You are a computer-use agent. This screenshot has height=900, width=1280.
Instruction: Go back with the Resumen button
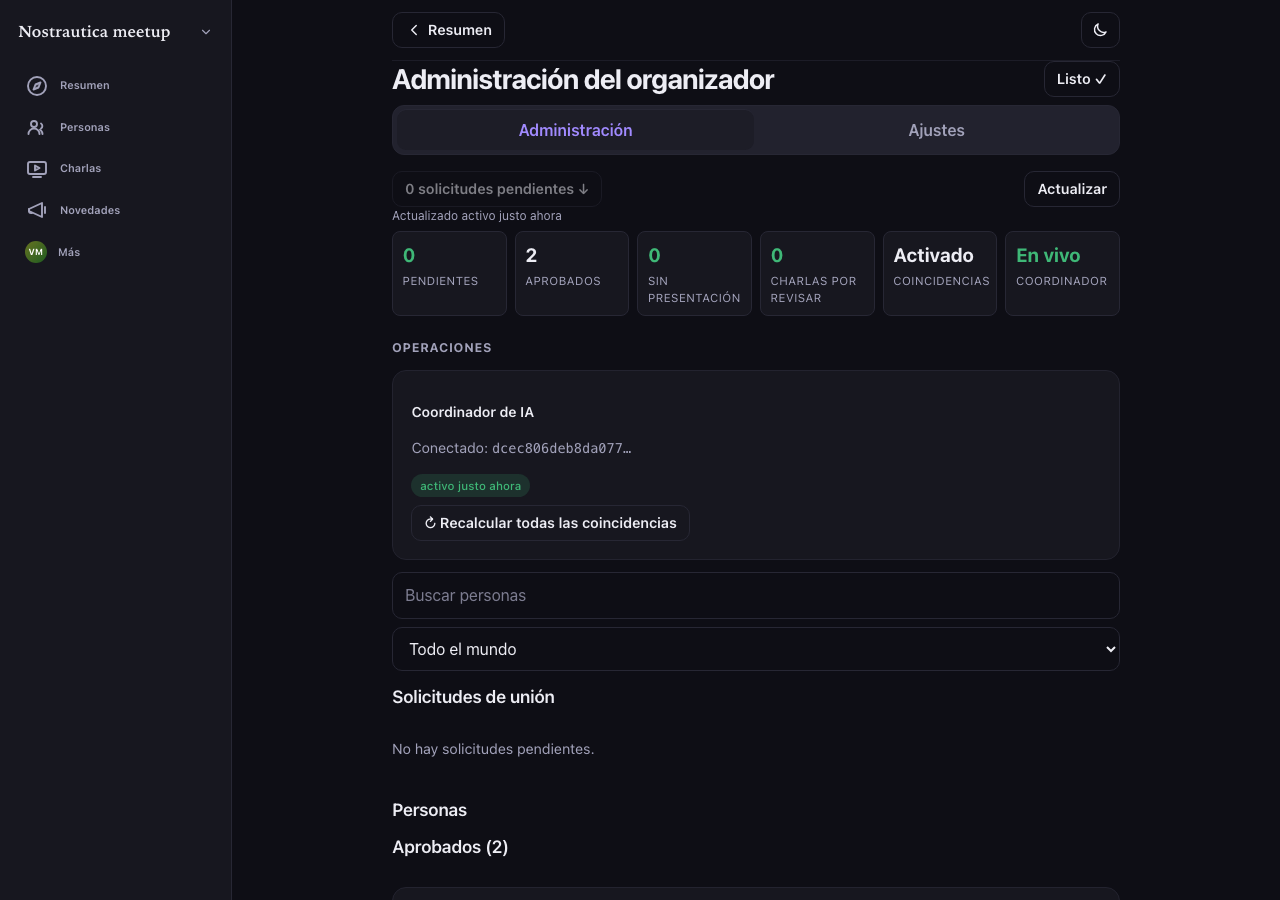click(x=448, y=30)
